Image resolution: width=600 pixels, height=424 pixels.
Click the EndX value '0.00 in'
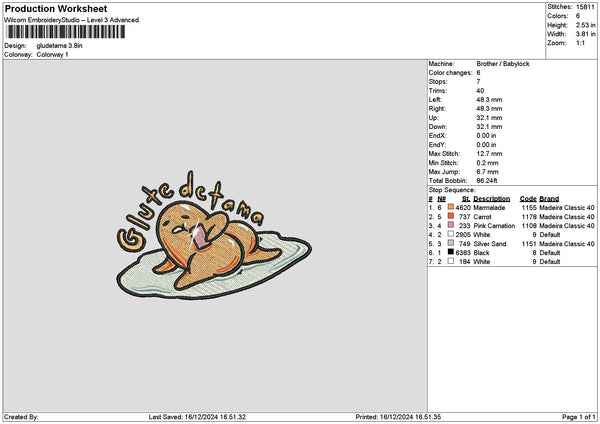tap(486, 135)
